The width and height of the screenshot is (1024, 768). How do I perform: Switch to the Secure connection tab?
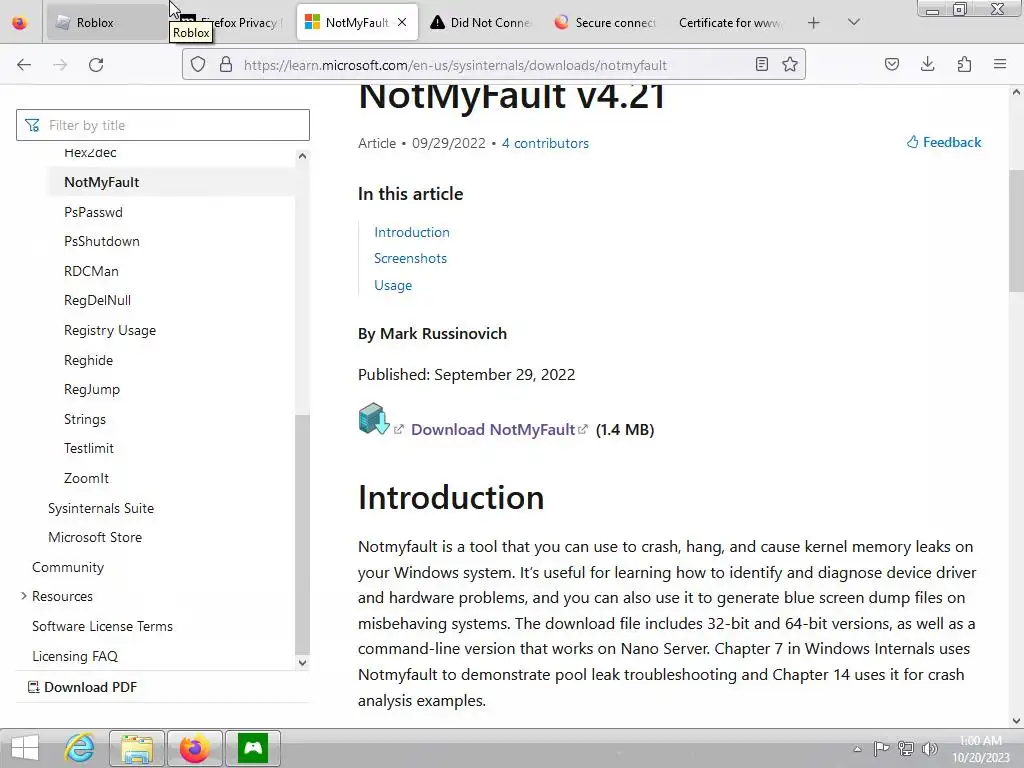coord(605,23)
